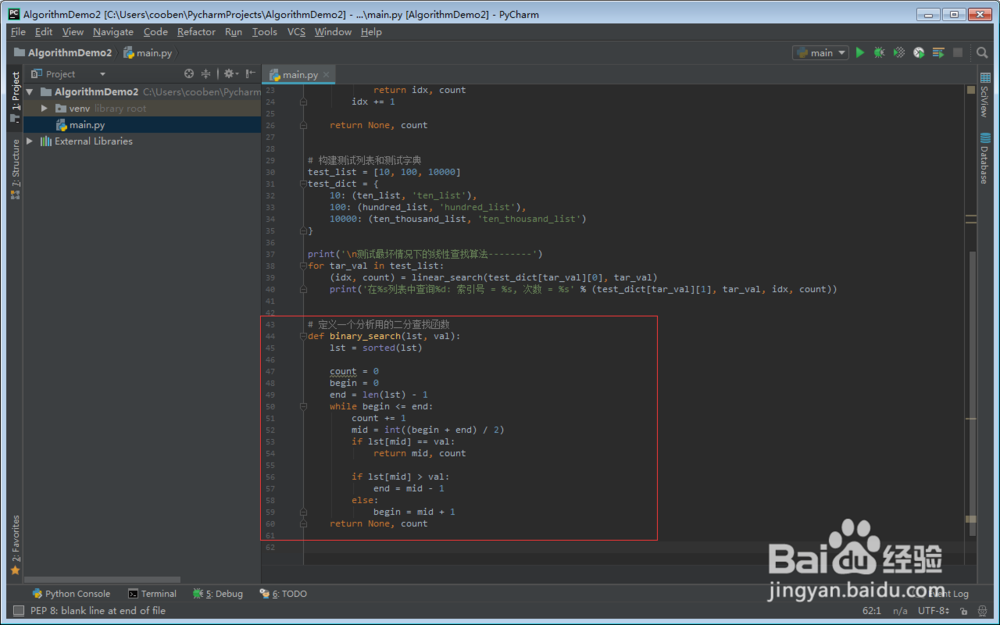Click the editor vertical scrollbar
The width and height of the screenshot is (1000, 625).
click(971, 392)
